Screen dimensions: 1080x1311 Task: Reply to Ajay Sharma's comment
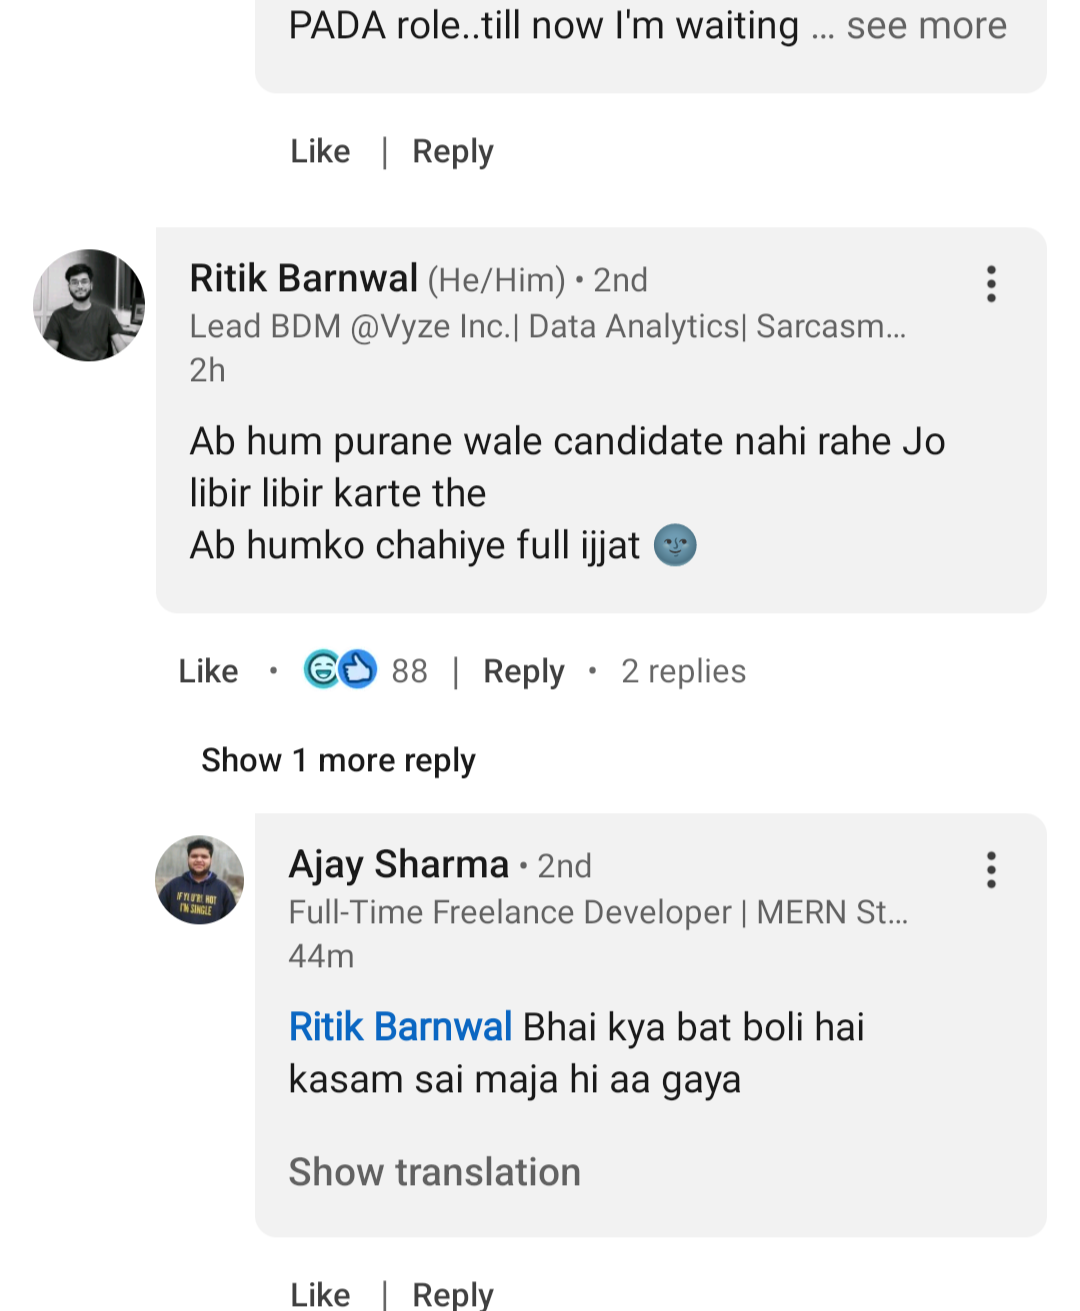pyautogui.click(x=453, y=1294)
